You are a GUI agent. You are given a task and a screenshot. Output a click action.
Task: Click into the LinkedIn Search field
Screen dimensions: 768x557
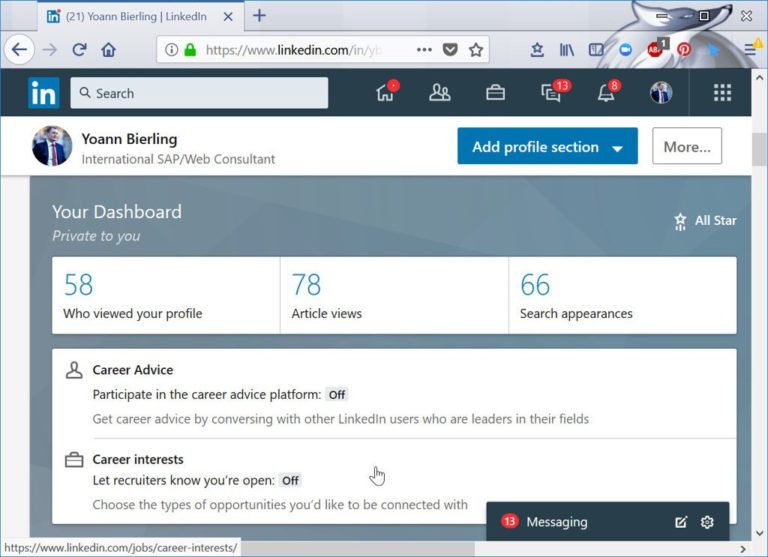click(200, 93)
